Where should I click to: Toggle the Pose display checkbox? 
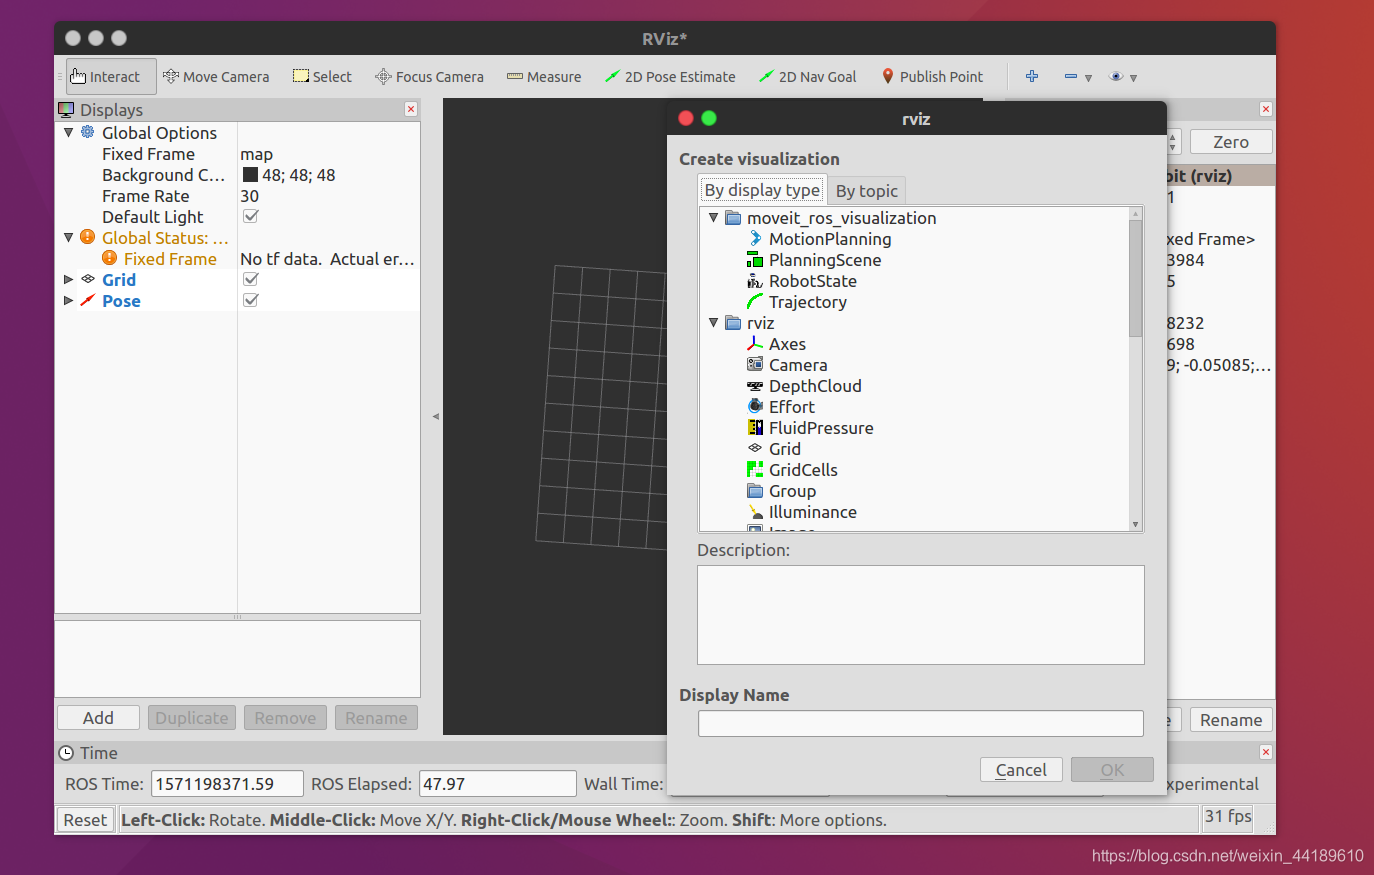pos(251,300)
